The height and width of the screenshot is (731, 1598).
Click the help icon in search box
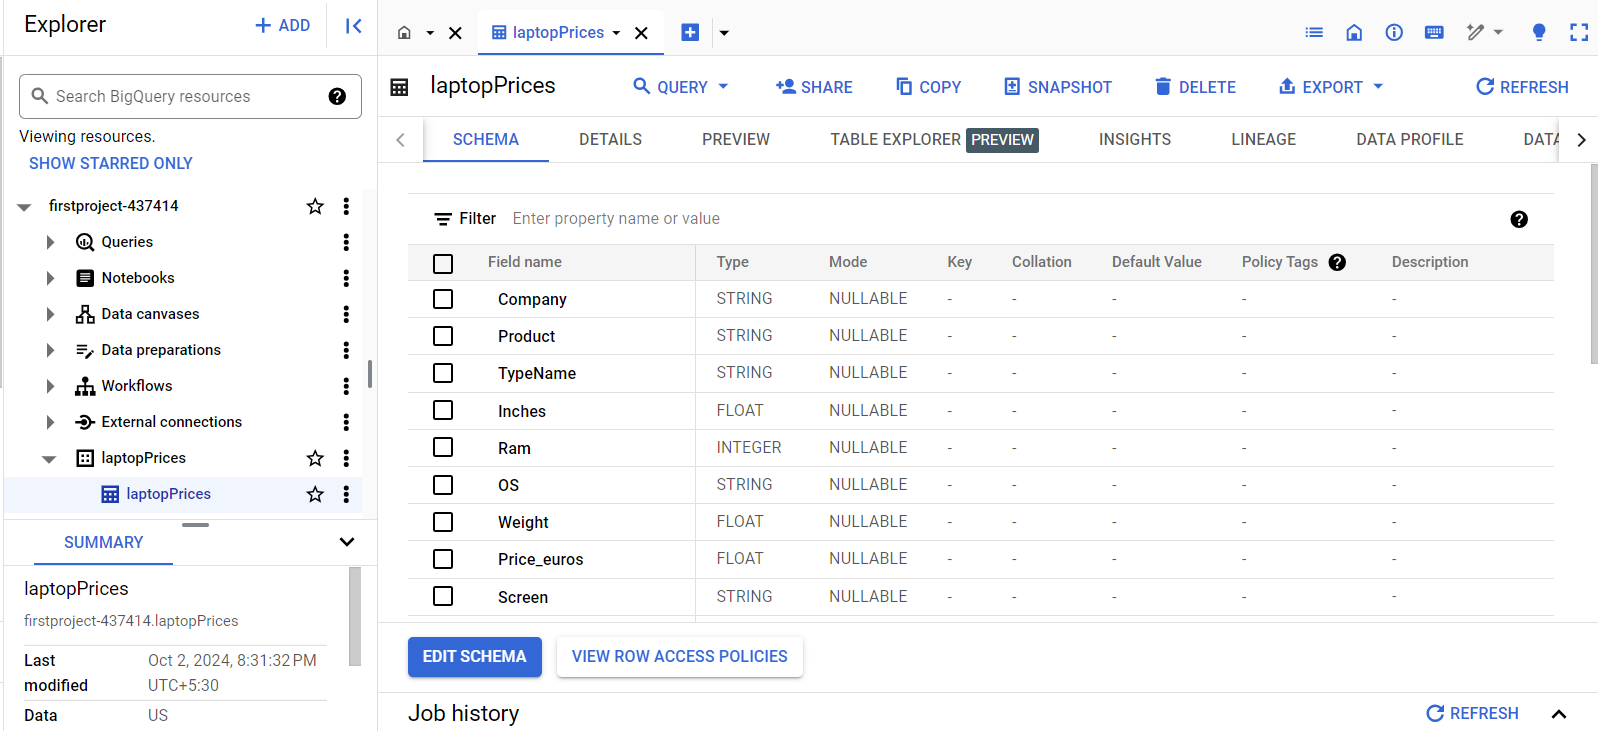pyautogui.click(x=337, y=96)
